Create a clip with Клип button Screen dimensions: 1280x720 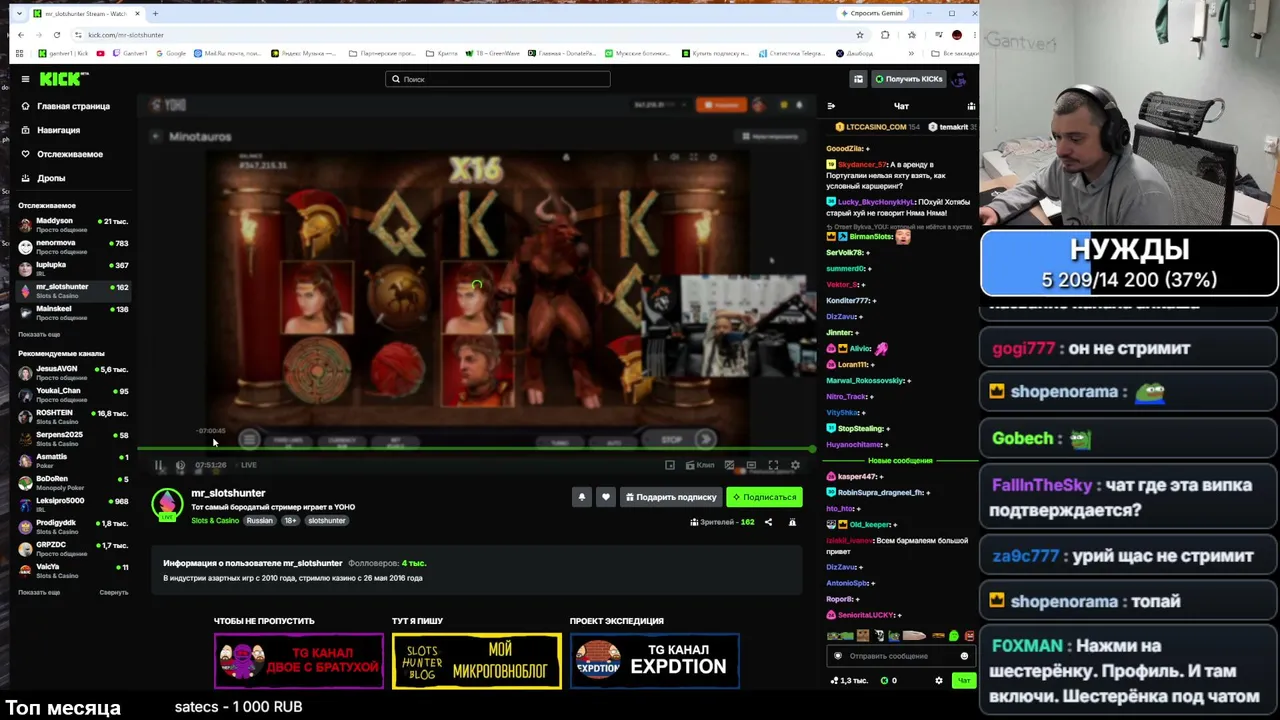click(x=700, y=465)
